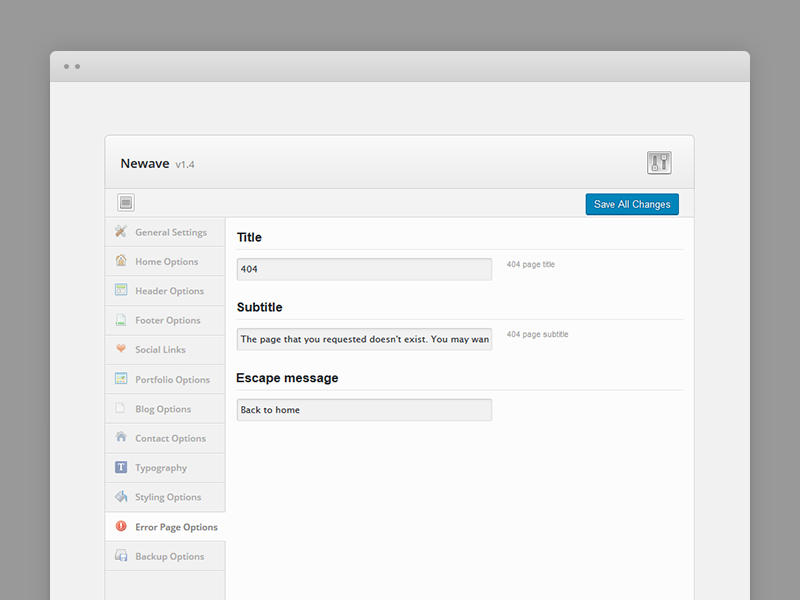Click the '404 page subtitle' description text

[537, 334]
